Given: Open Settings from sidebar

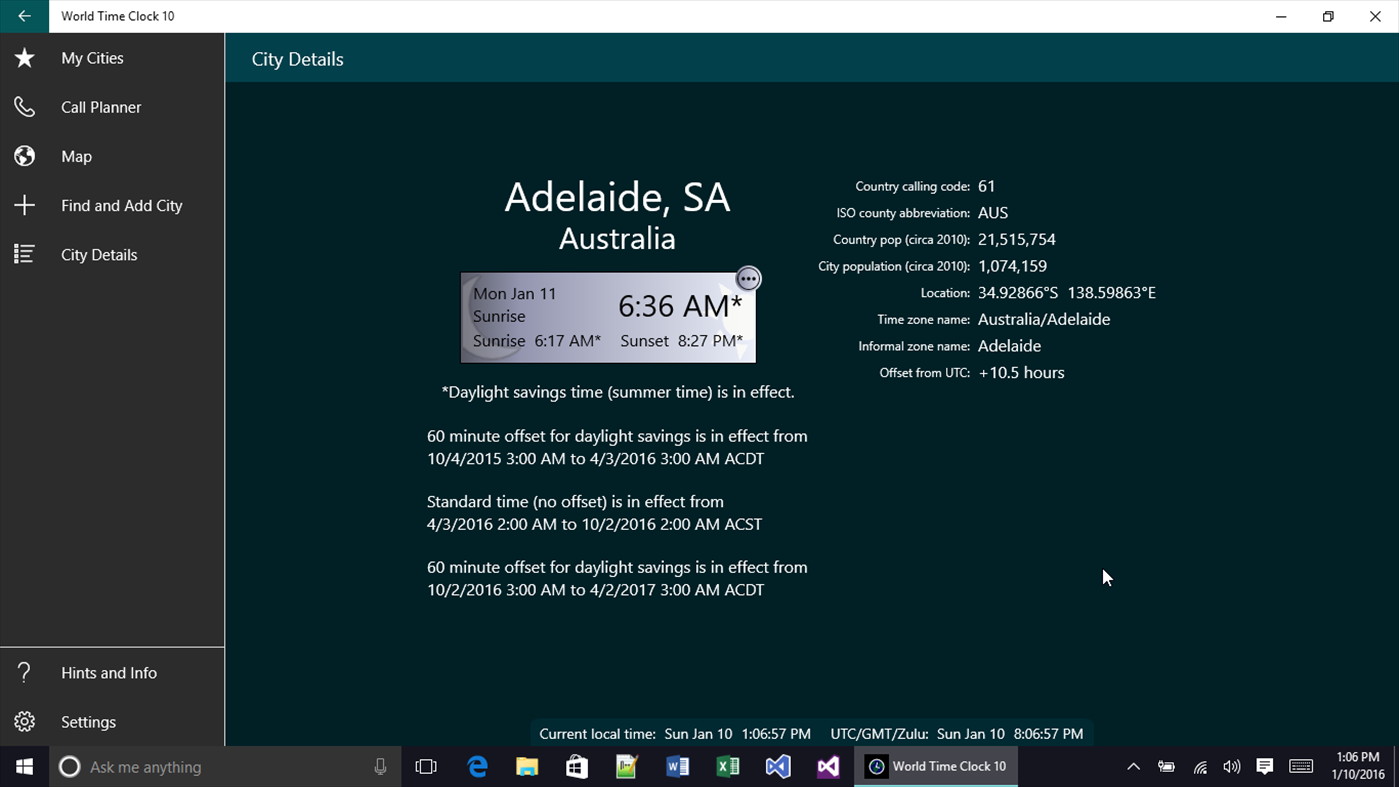Looking at the screenshot, I should (112, 722).
